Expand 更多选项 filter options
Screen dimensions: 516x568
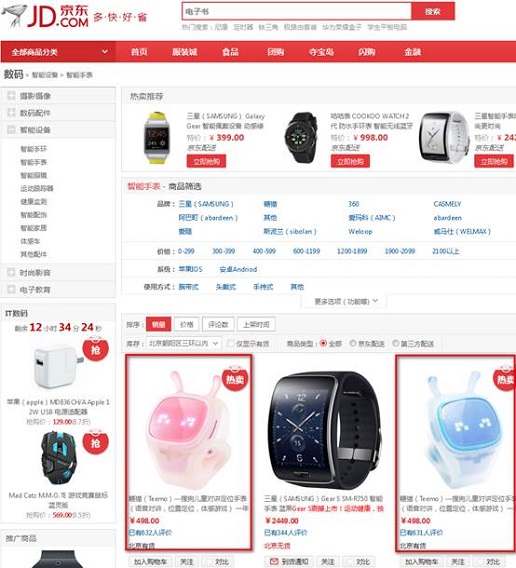[x=344, y=301]
